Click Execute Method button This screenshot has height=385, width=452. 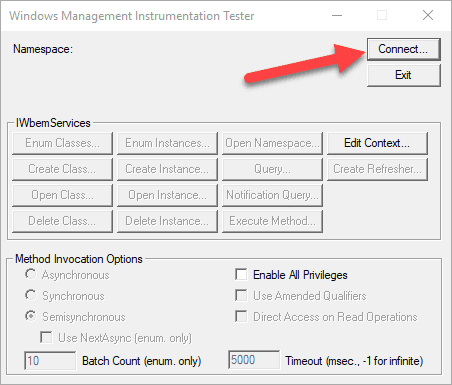tap(272, 221)
